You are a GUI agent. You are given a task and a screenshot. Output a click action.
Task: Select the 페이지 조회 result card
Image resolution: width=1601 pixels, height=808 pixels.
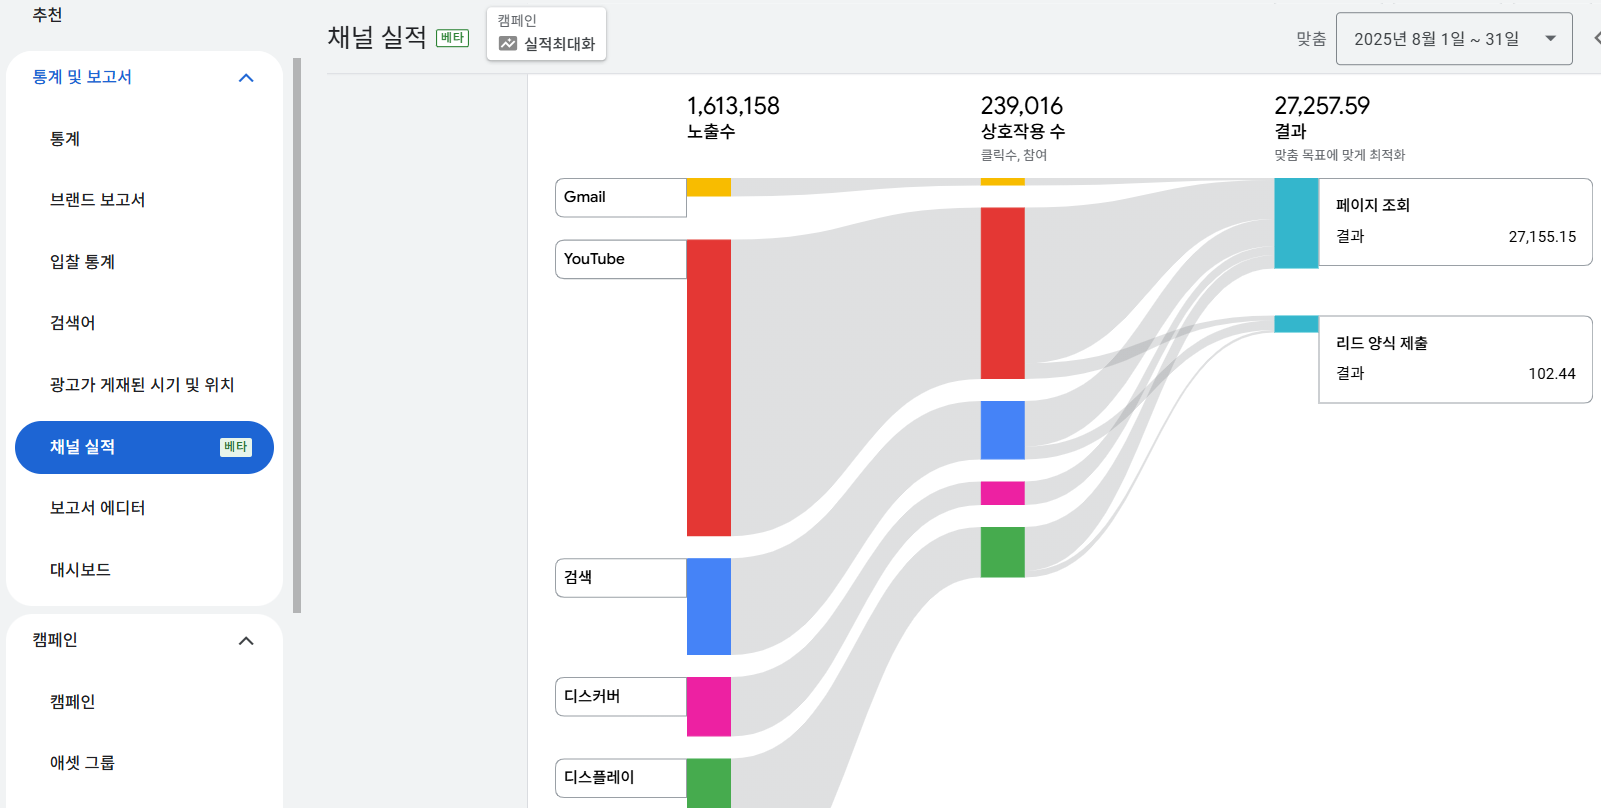coord(1454,222)
